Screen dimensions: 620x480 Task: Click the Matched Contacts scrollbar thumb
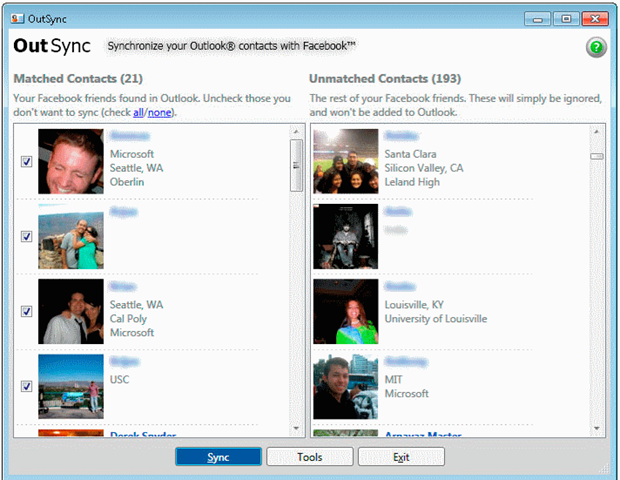point(296,164)
